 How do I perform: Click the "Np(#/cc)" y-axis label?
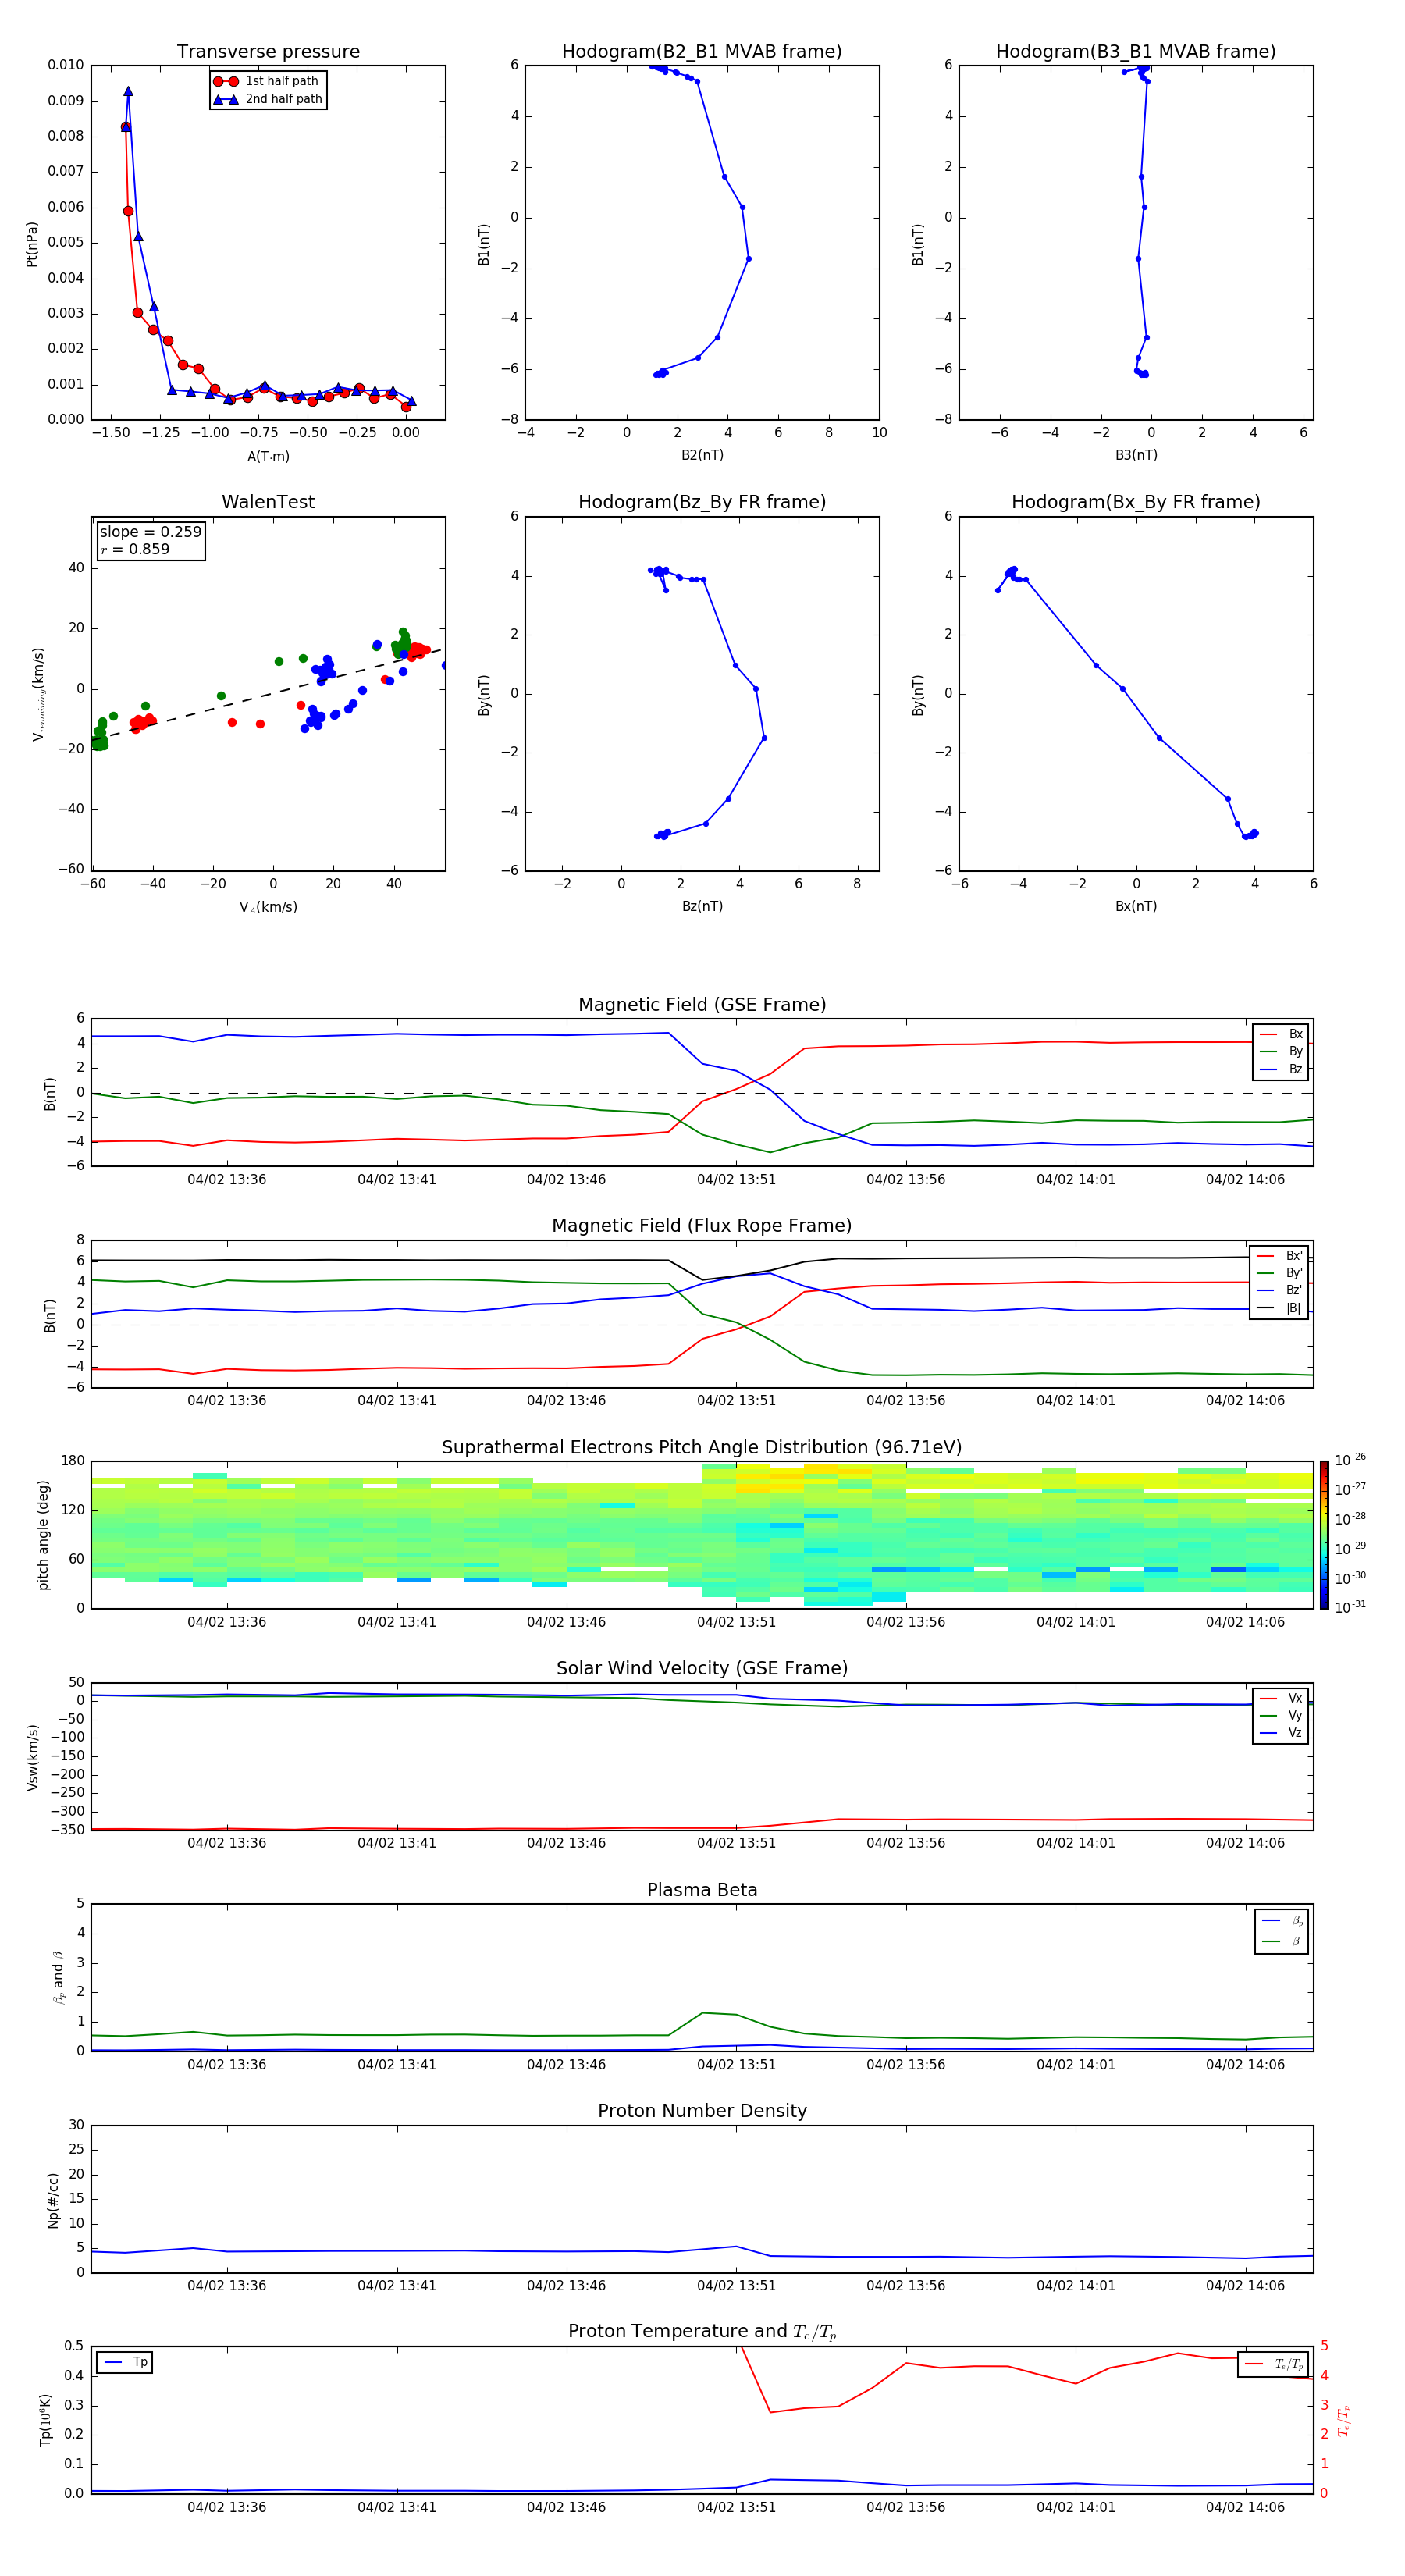(x=53, y=2199)
